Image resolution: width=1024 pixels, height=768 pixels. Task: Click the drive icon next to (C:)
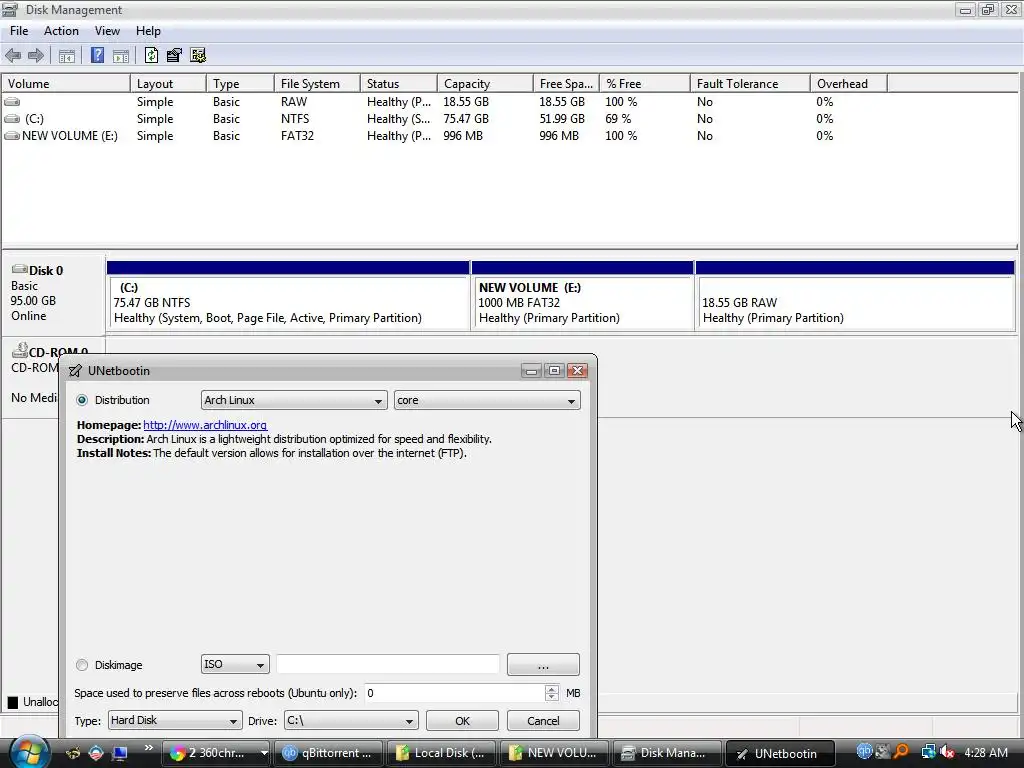12,119
